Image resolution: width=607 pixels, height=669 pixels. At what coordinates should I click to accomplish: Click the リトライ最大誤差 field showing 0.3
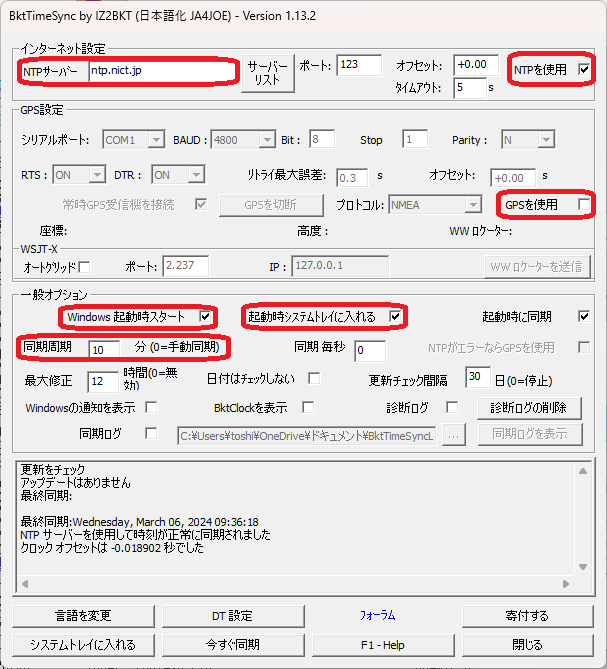pos(351,178)
